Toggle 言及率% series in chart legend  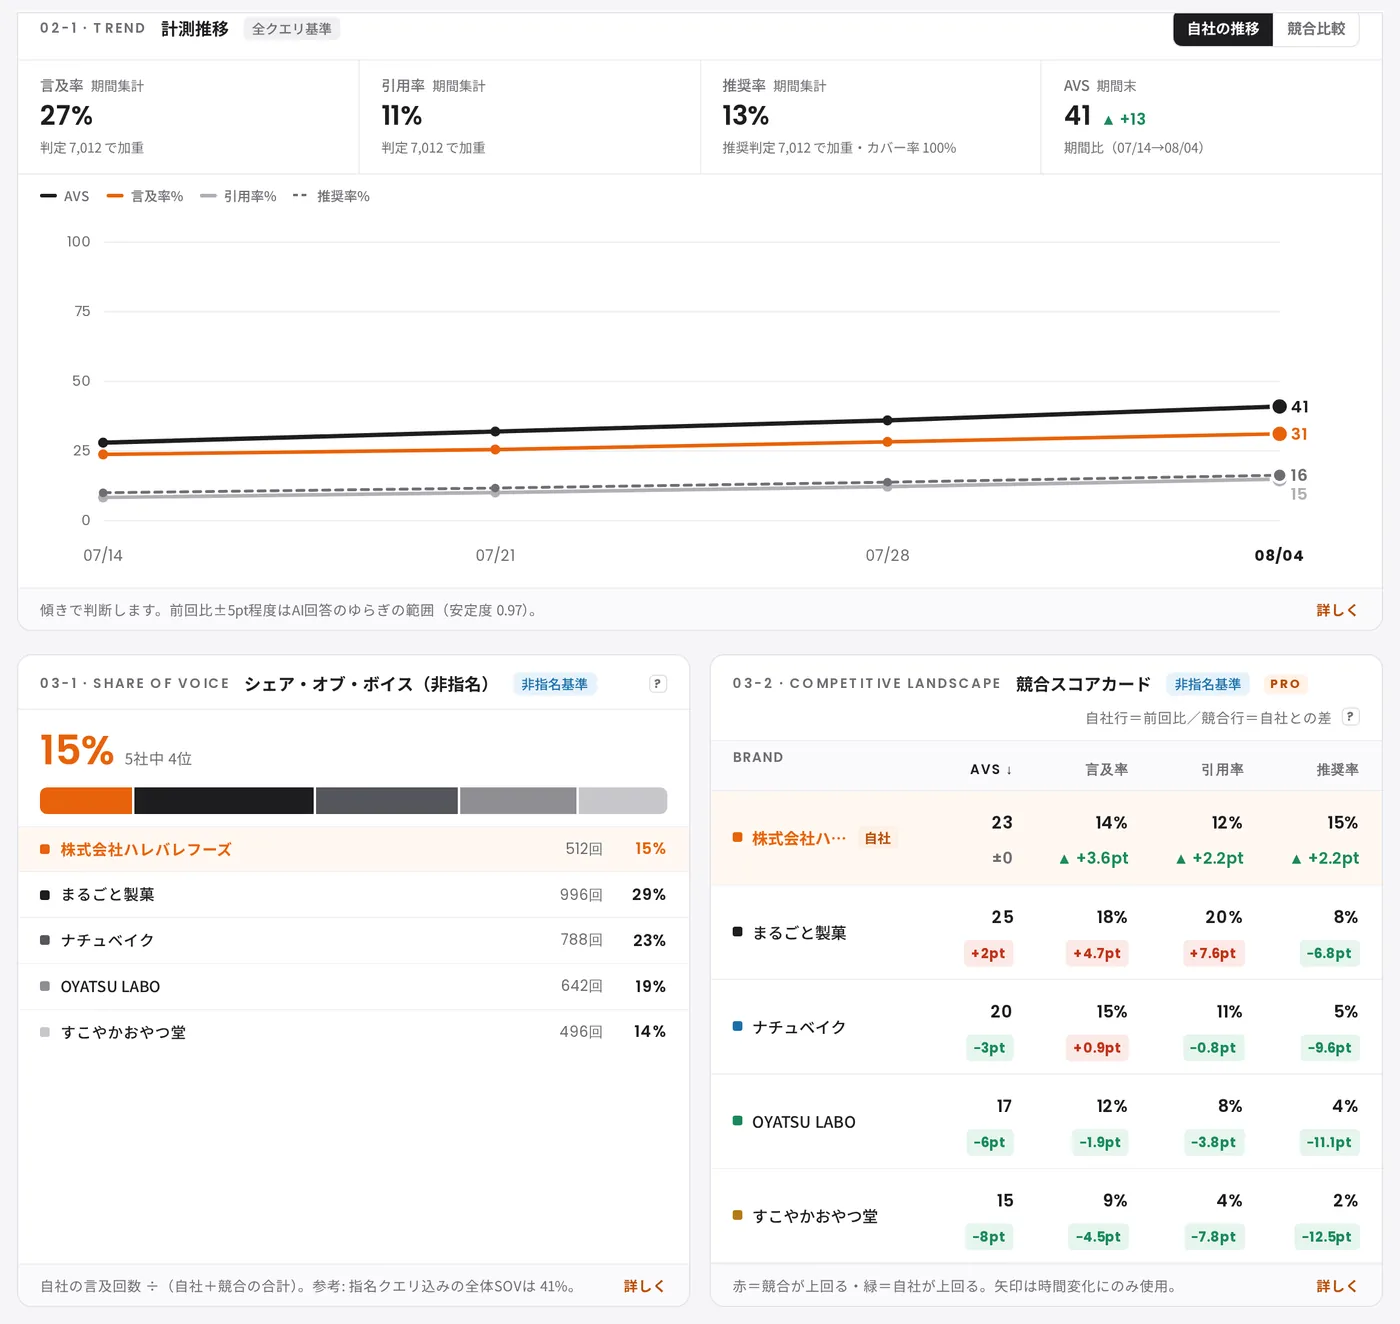tap(145, 196)
